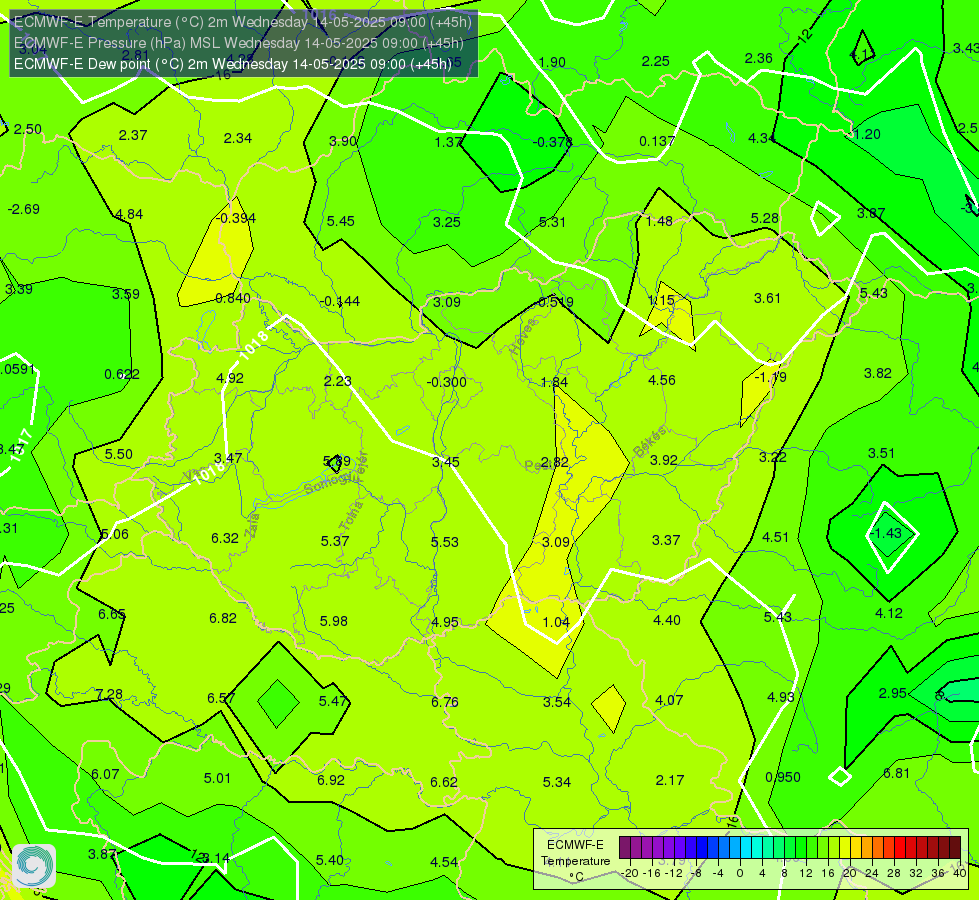Screen dimensions: 979x900
Task: Click the Heves county label
Action: pos(523,336)
